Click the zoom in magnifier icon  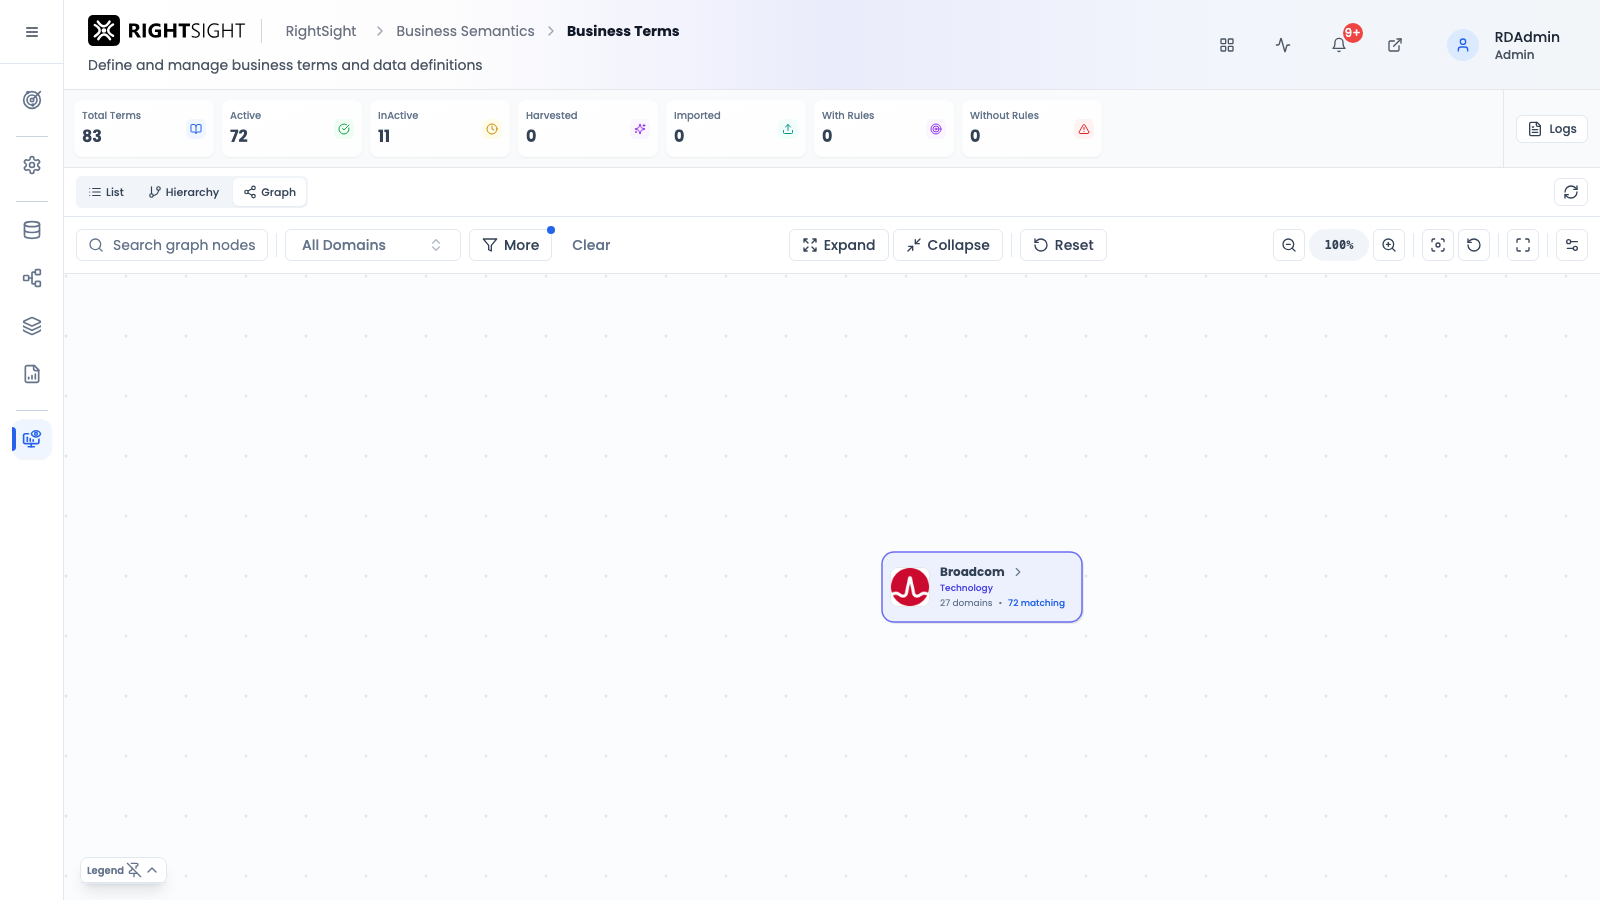click(1389, 245)
